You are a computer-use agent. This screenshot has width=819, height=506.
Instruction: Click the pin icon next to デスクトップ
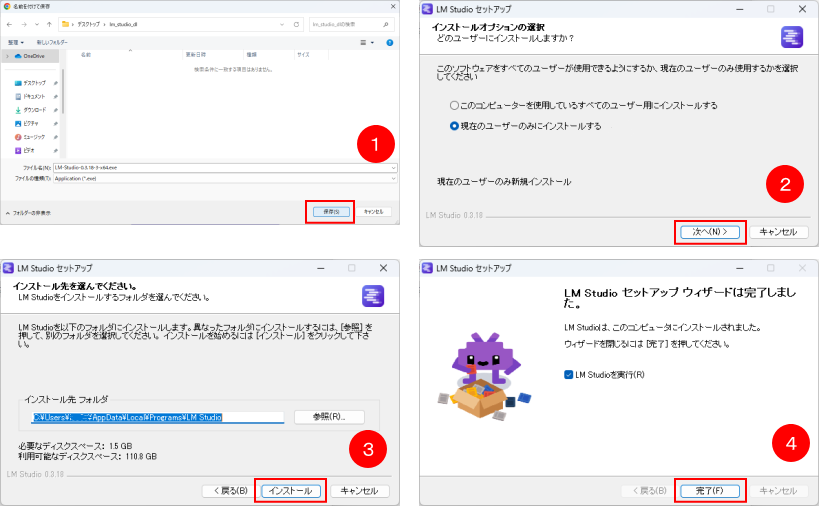55,83
